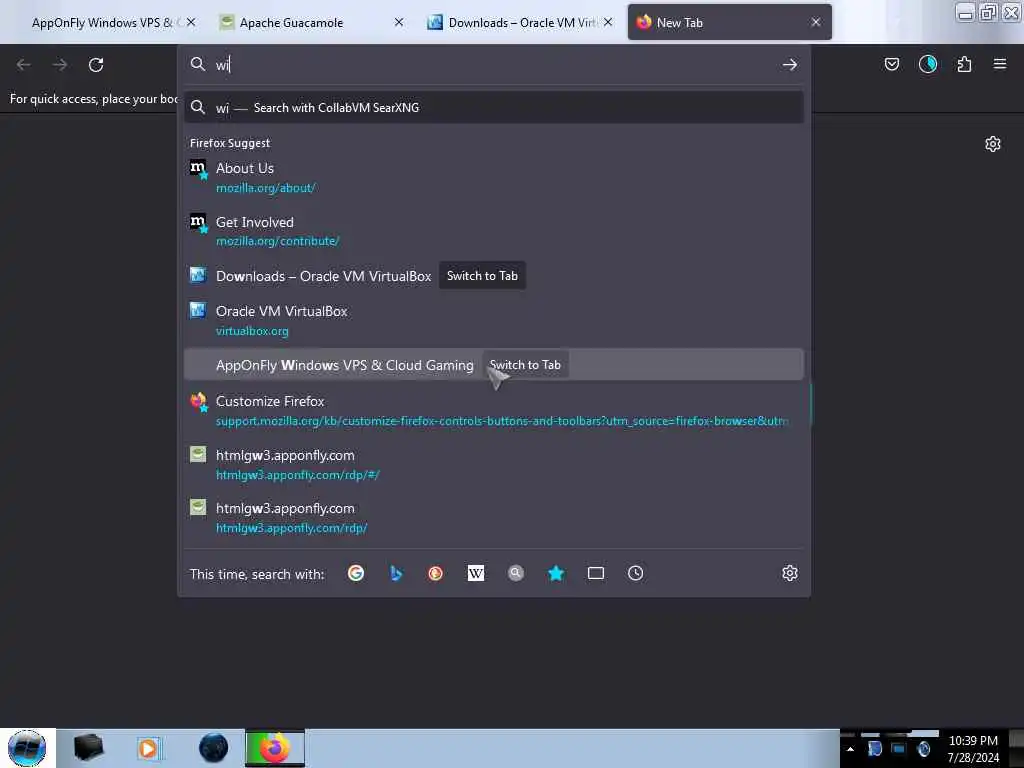Click the monitor tray icon in system tray
Screen dimensions: 1024x768
[x=899, y=749]
